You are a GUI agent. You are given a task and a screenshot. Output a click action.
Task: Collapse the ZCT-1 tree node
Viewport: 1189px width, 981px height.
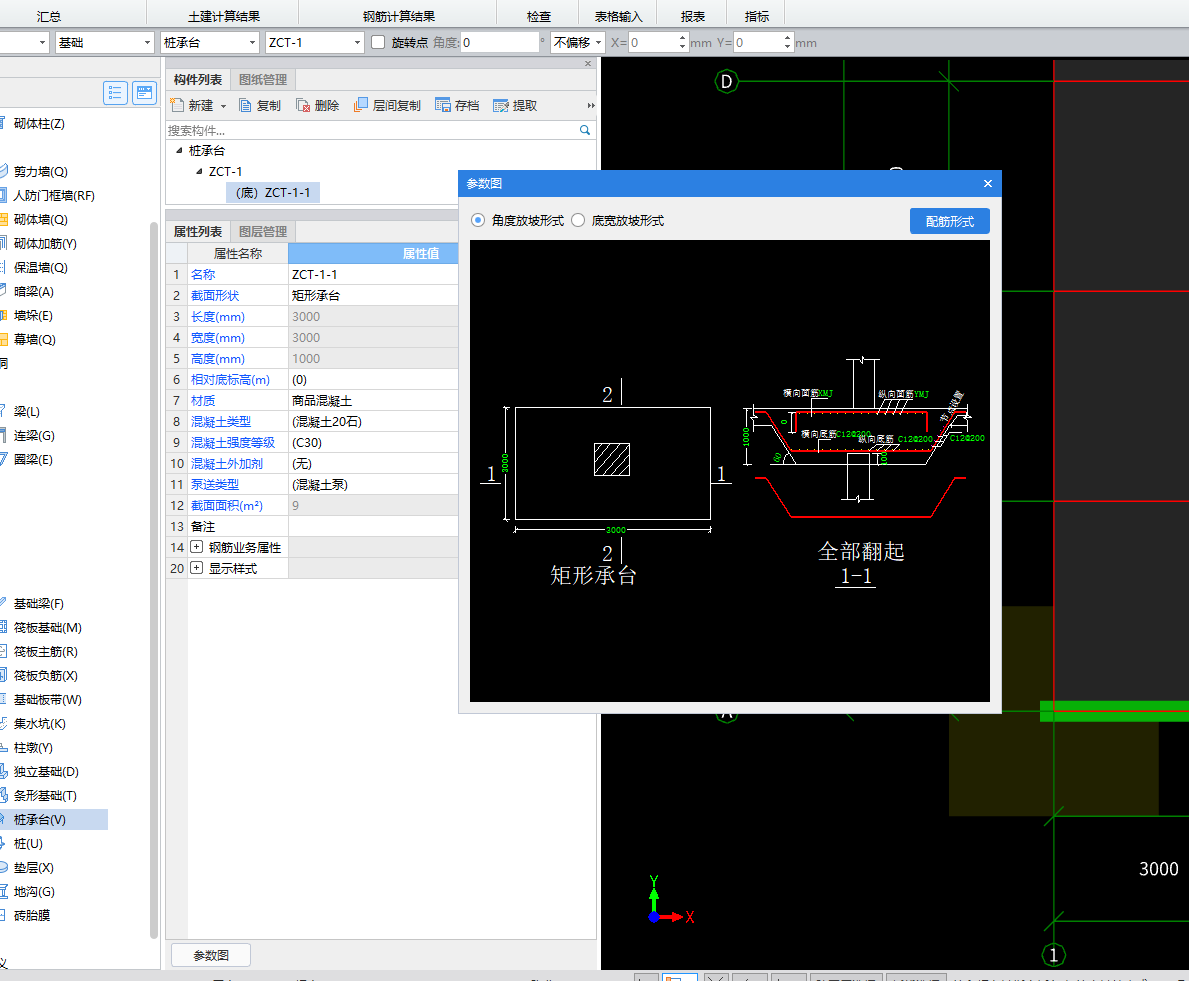point(199,171)
